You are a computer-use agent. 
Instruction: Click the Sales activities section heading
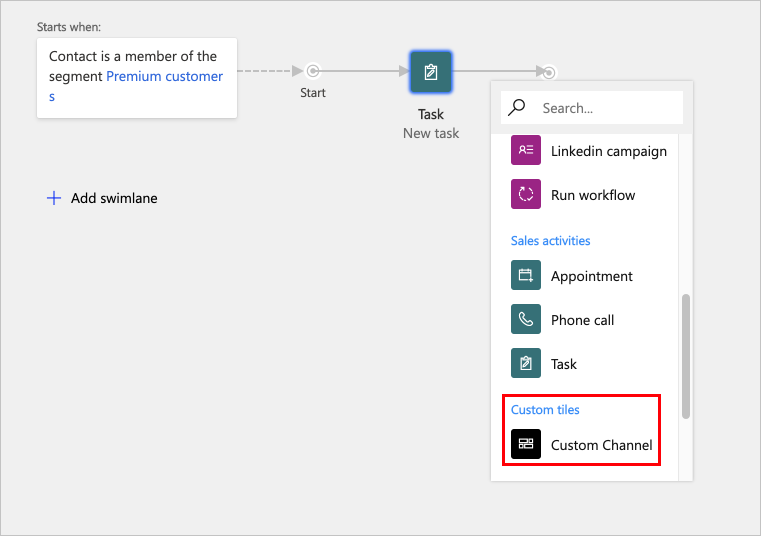(550, 241)
